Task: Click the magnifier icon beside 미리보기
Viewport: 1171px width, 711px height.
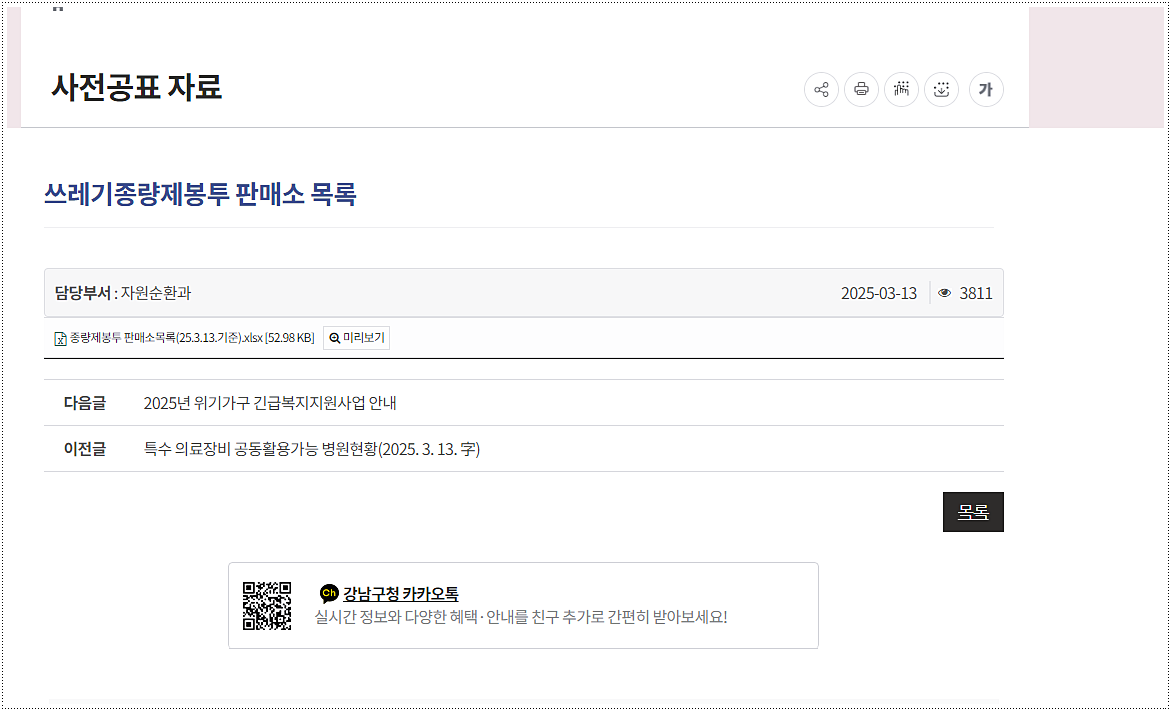Action: [x=335, y=337]
